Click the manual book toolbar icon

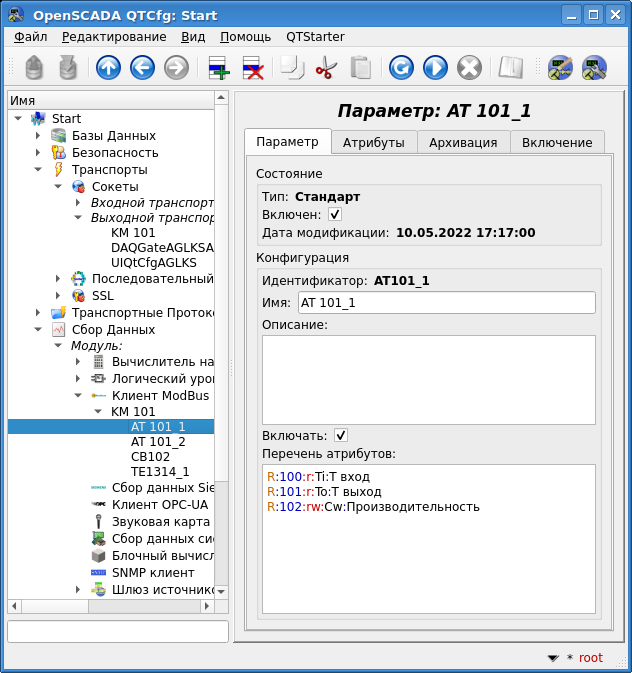tap(511, 67)
